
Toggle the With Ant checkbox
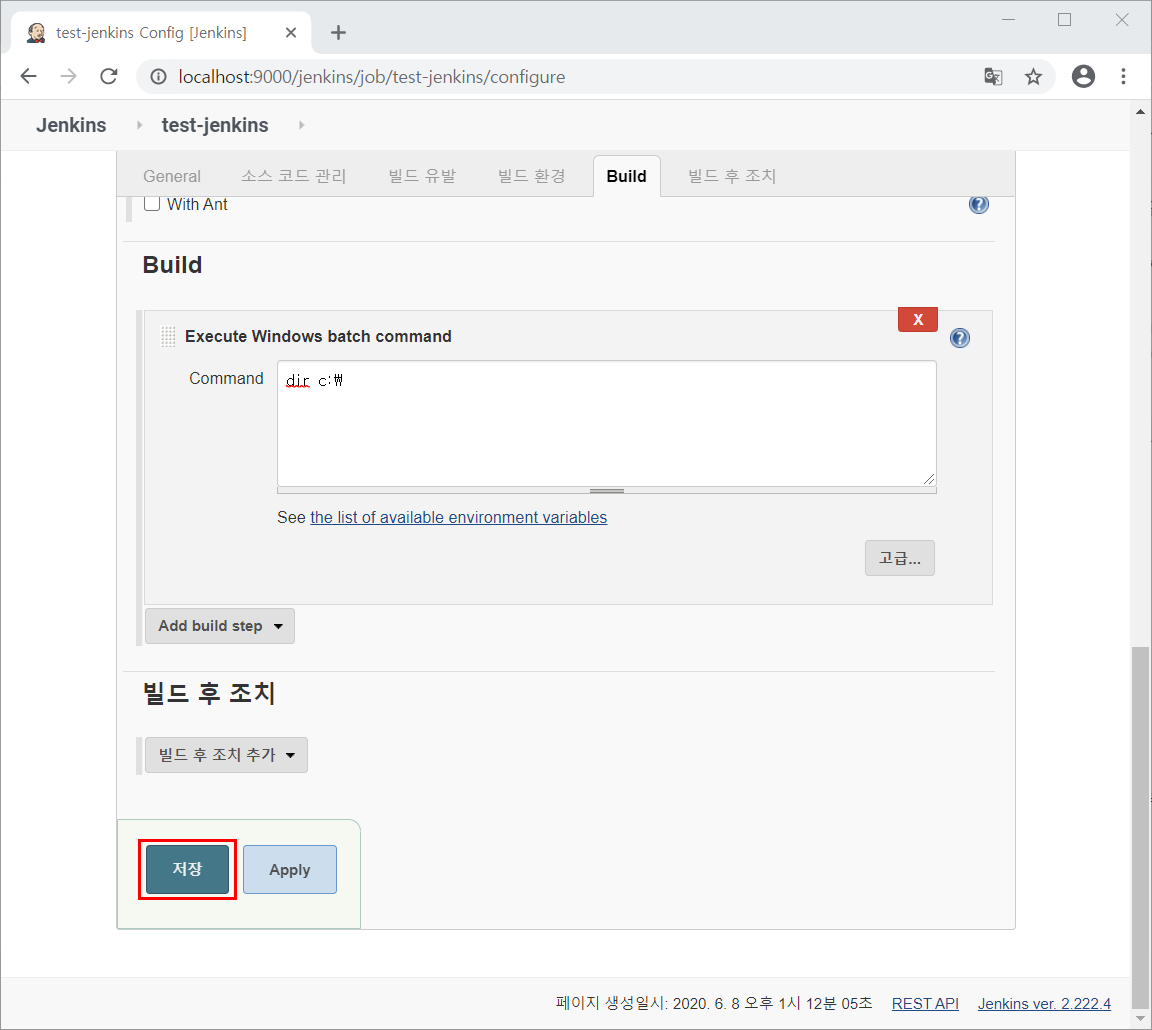[152, 204]
